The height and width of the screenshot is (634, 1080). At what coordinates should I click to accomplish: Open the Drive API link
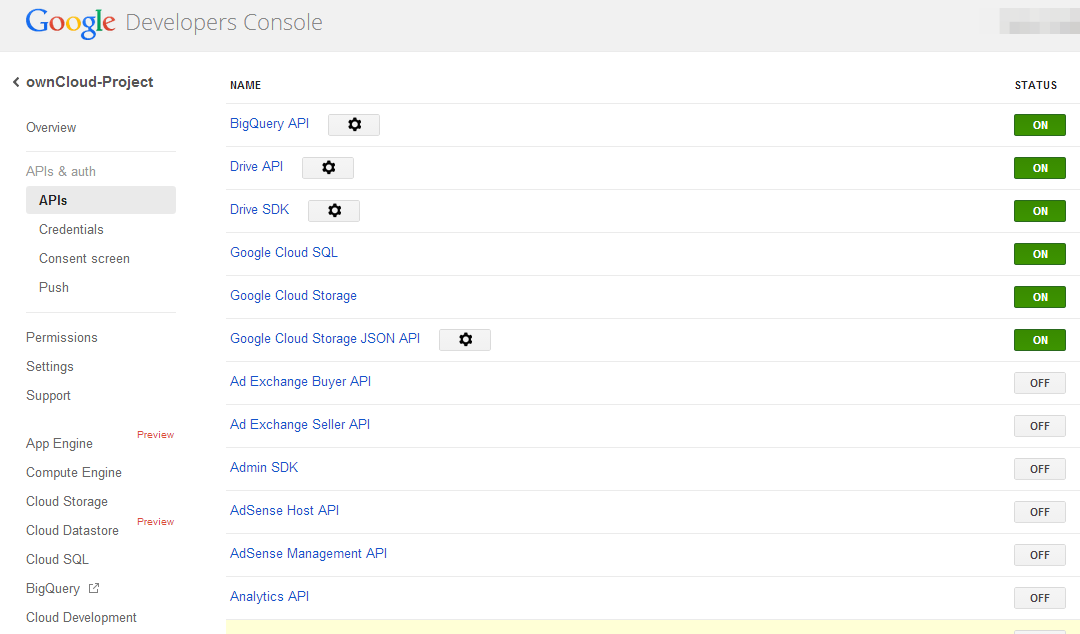[x=256, y=166]
